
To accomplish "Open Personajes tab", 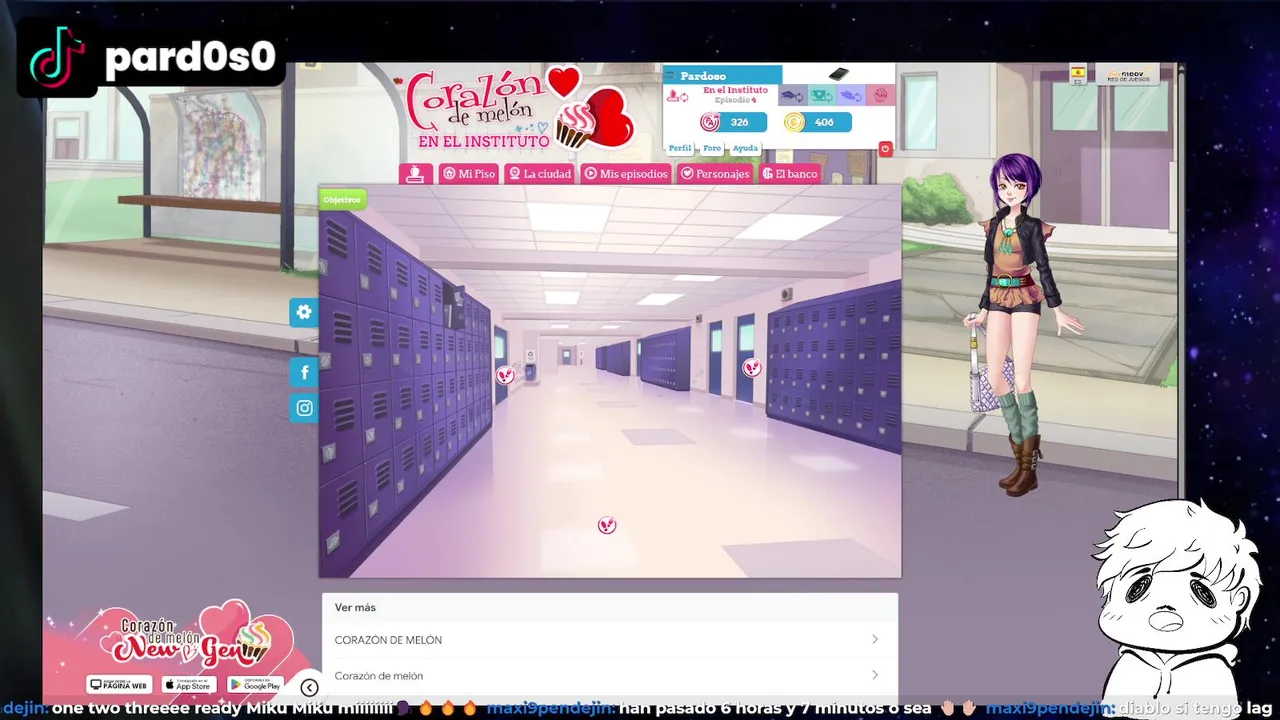I will coord(715,174).
